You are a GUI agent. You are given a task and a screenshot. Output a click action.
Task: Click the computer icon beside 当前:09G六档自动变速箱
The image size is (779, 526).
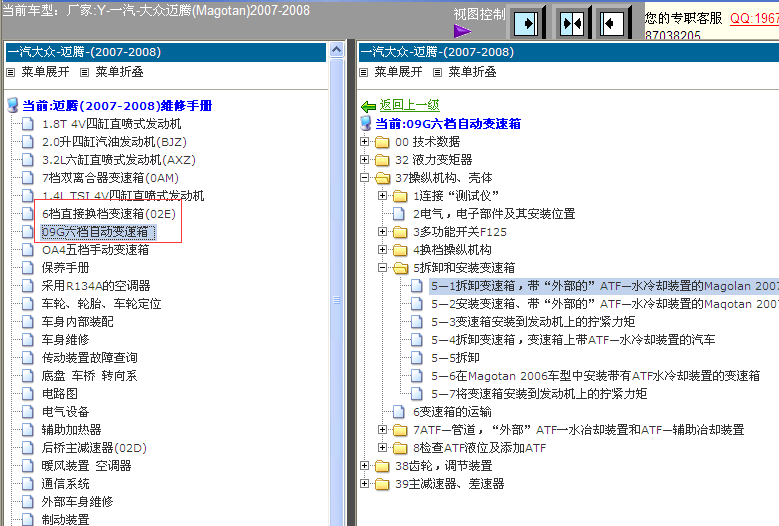coord(366,123)
